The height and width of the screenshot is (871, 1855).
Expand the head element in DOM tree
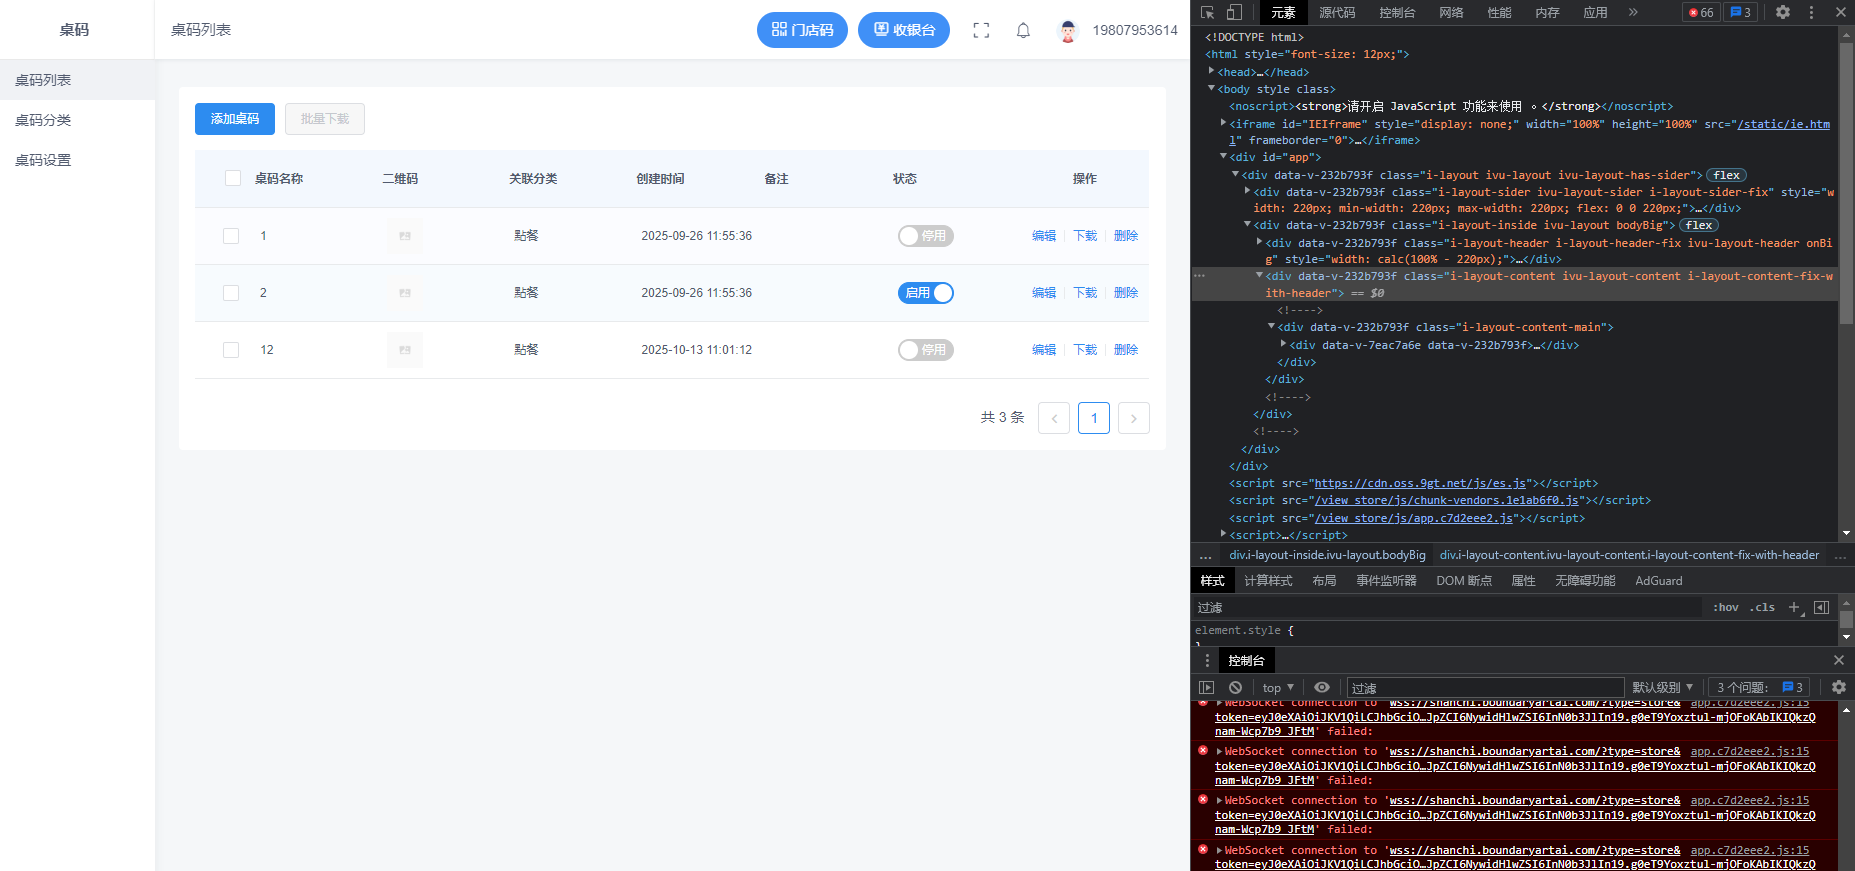[x=1212, y=71]
